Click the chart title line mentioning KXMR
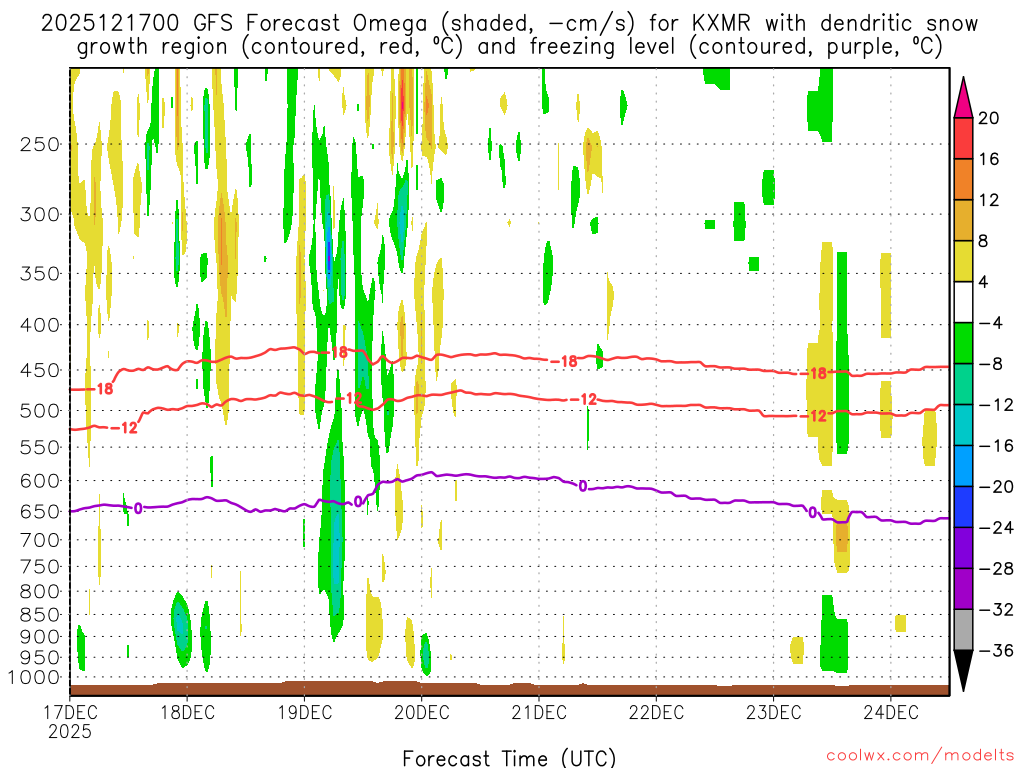Screen dimensions: 1024x768 point(509,24)
